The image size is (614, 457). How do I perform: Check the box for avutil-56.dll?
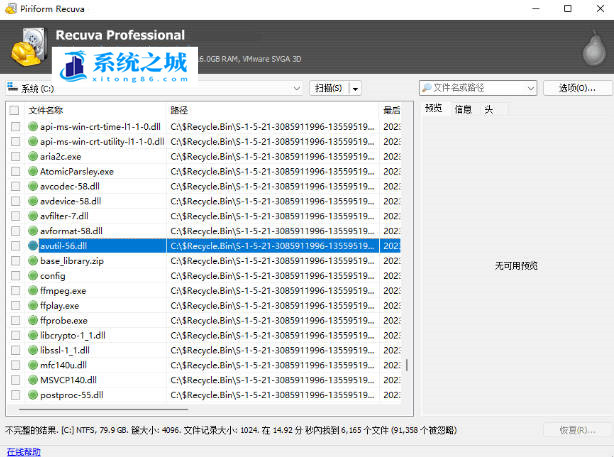[15, 246]
